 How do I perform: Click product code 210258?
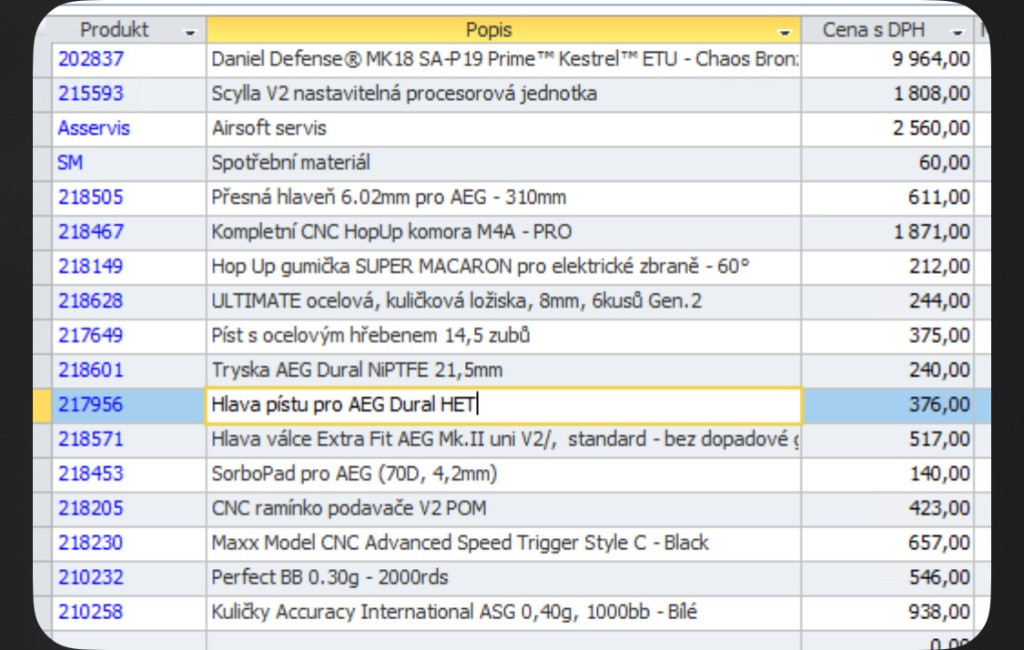[x=91, y=612]
